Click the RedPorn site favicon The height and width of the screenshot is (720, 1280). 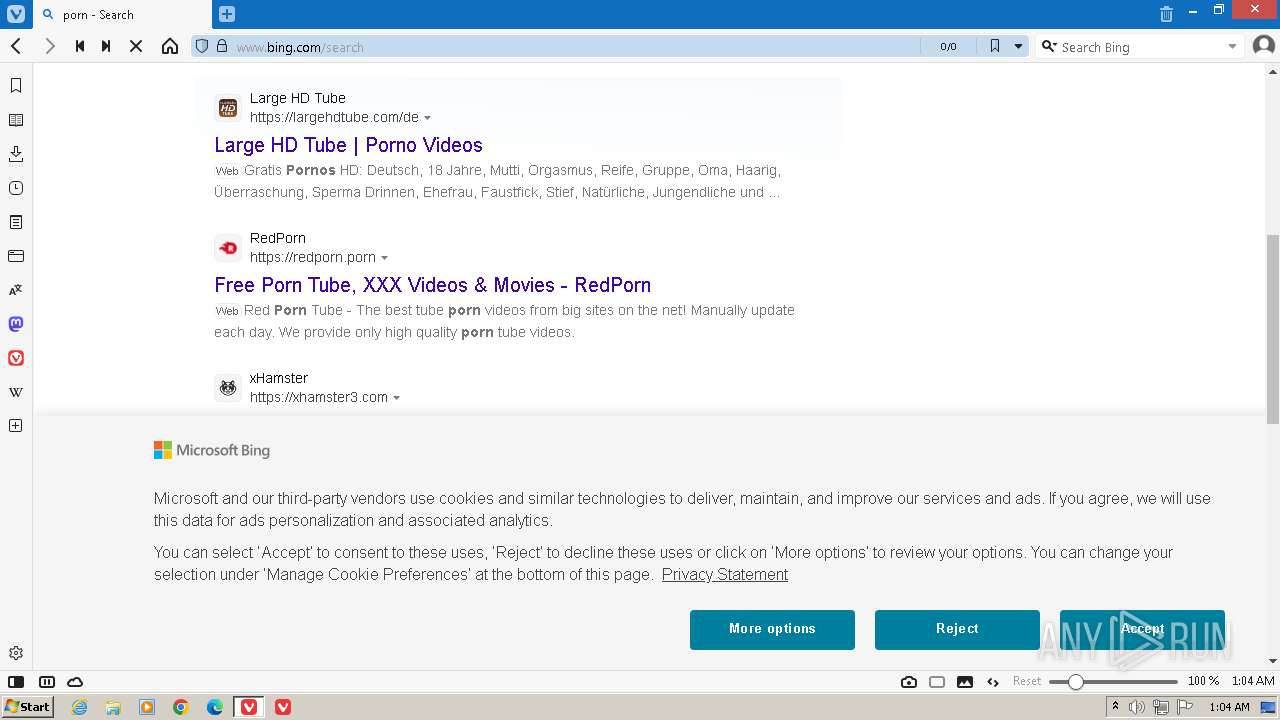(228, 248)
